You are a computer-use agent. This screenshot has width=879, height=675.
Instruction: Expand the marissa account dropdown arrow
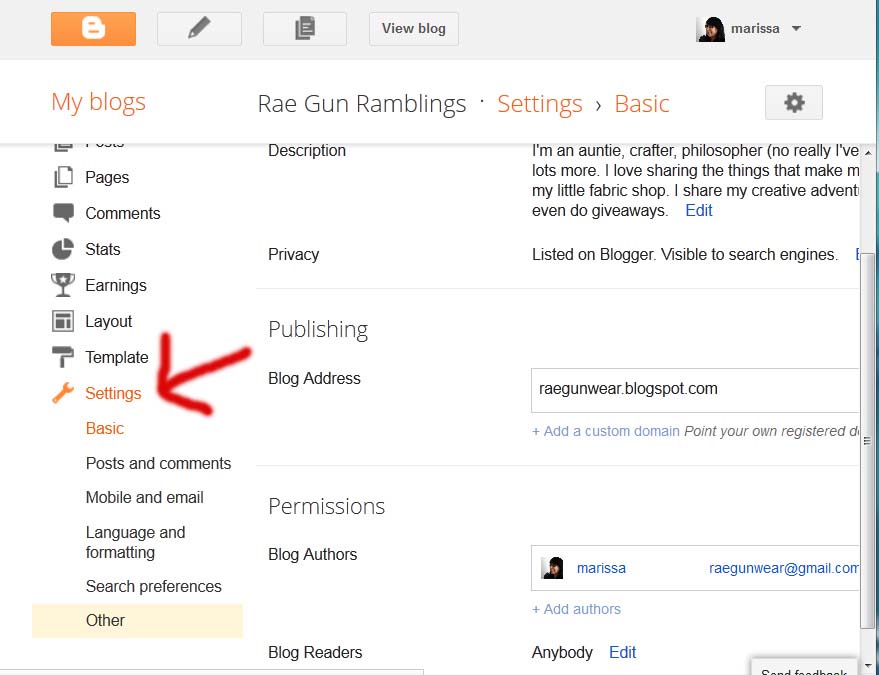coord(796,29)
